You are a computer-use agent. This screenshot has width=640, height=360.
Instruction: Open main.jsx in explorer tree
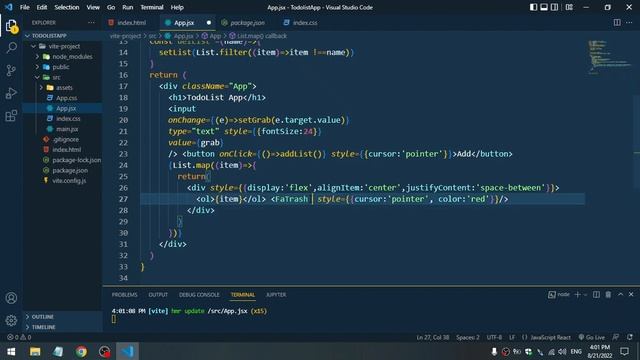click(62, 129)
